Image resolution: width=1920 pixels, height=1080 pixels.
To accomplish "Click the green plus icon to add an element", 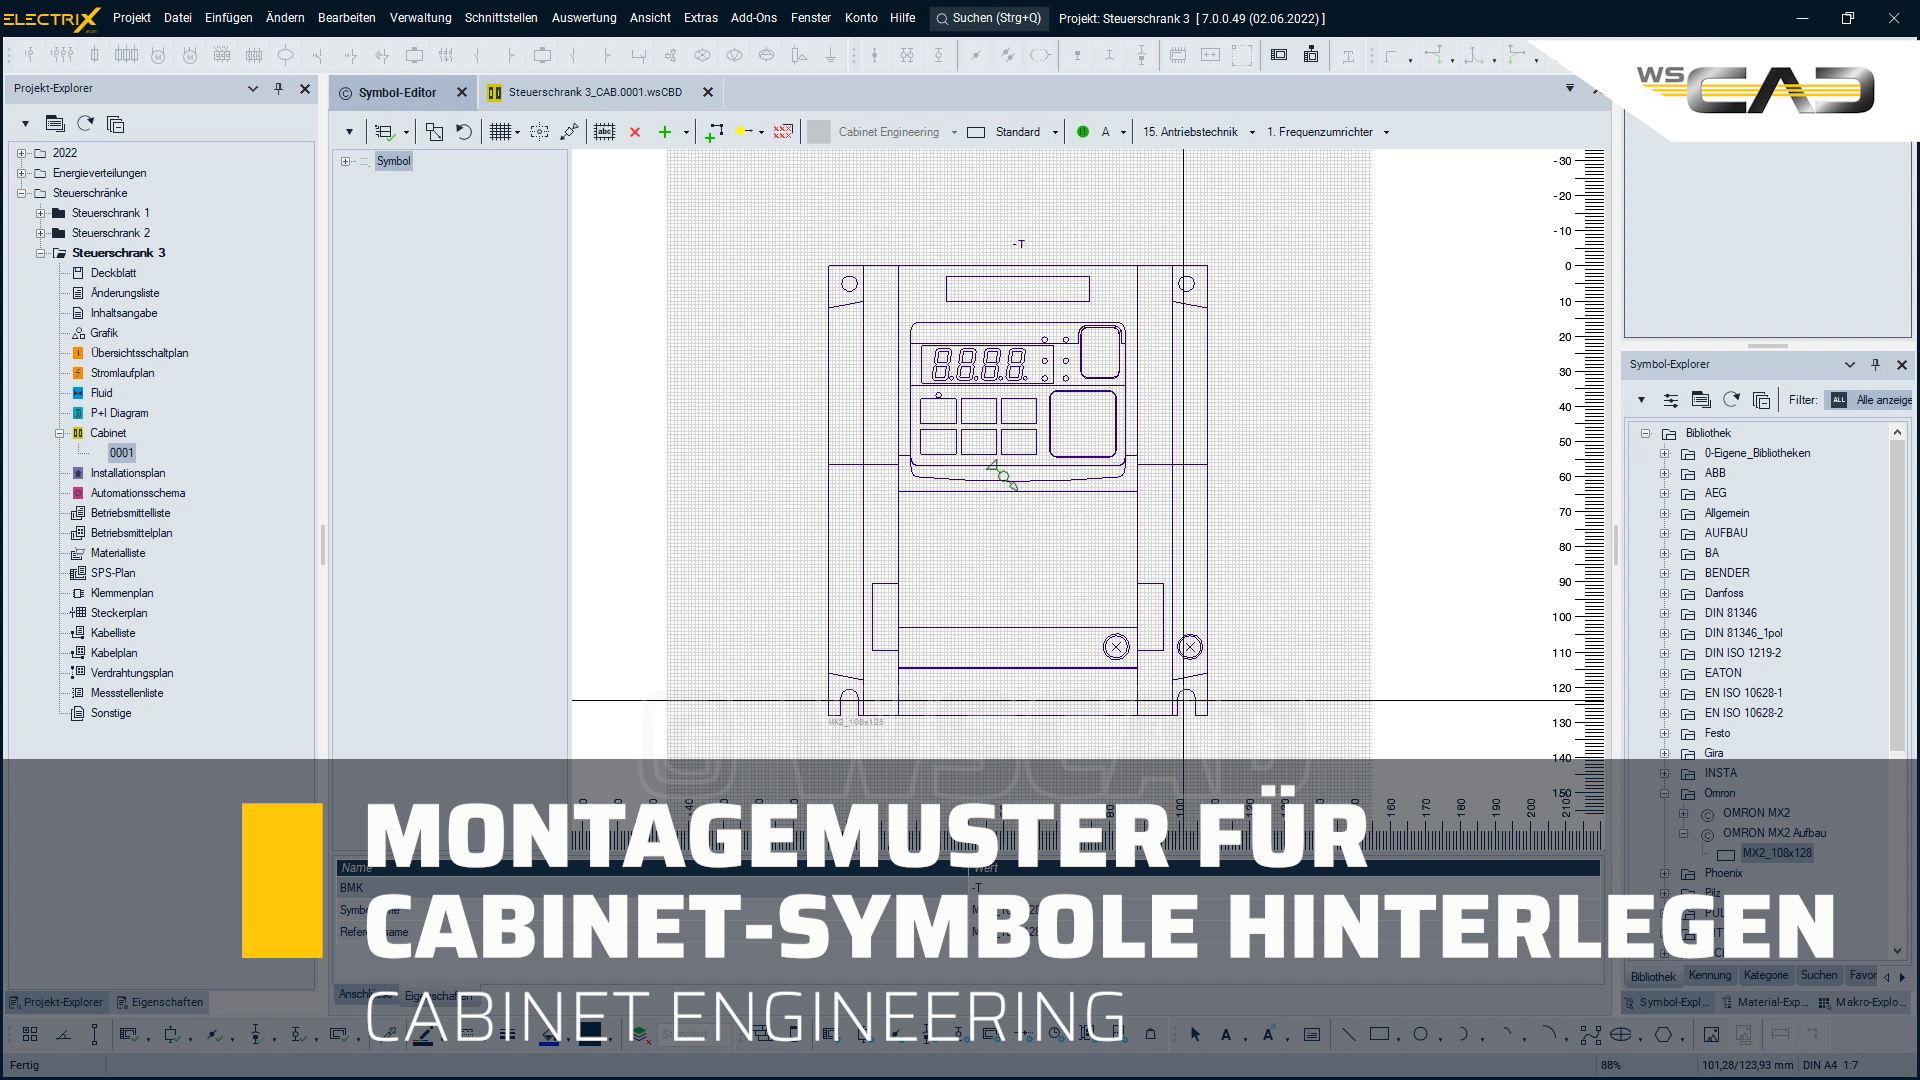I will [665, 131].
